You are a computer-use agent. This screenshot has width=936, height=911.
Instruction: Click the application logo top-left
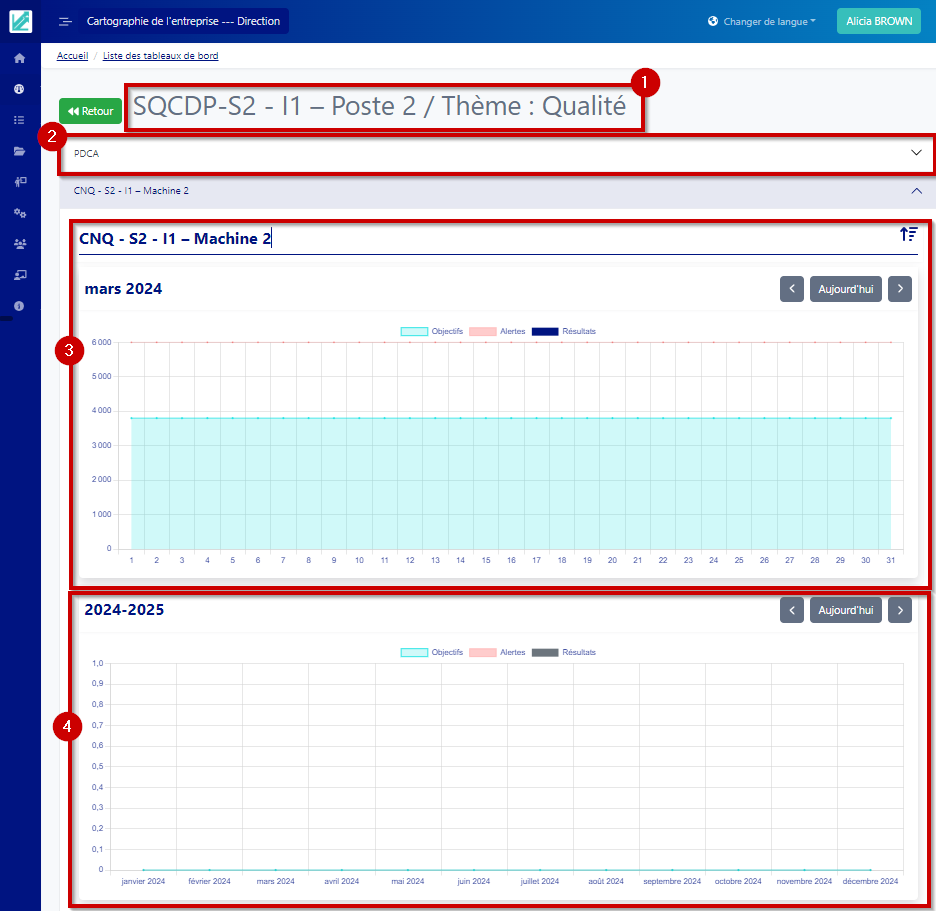[20, 21]
